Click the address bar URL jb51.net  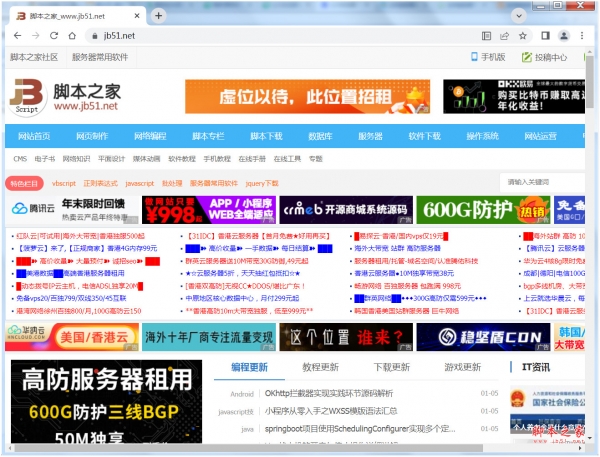click(x=119, y=36)
